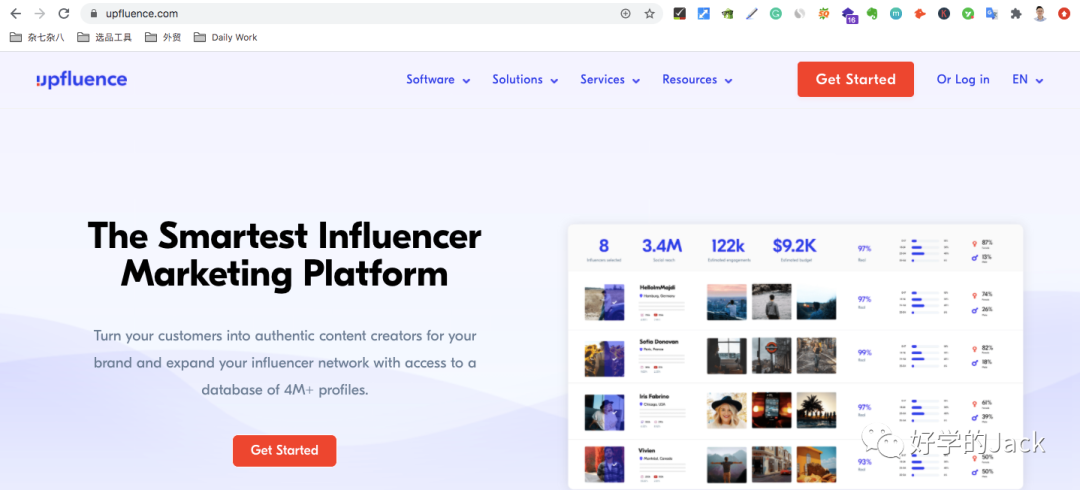This screenshot has width=1080, height=490.
Task: Click the Or Log in link
Action: 963,80
